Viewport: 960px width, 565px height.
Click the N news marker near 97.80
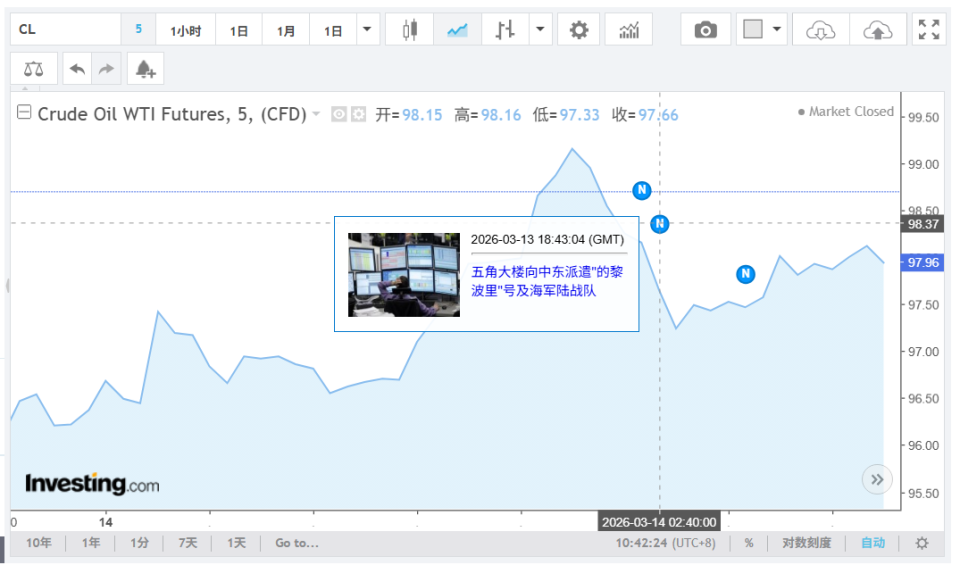745,274
